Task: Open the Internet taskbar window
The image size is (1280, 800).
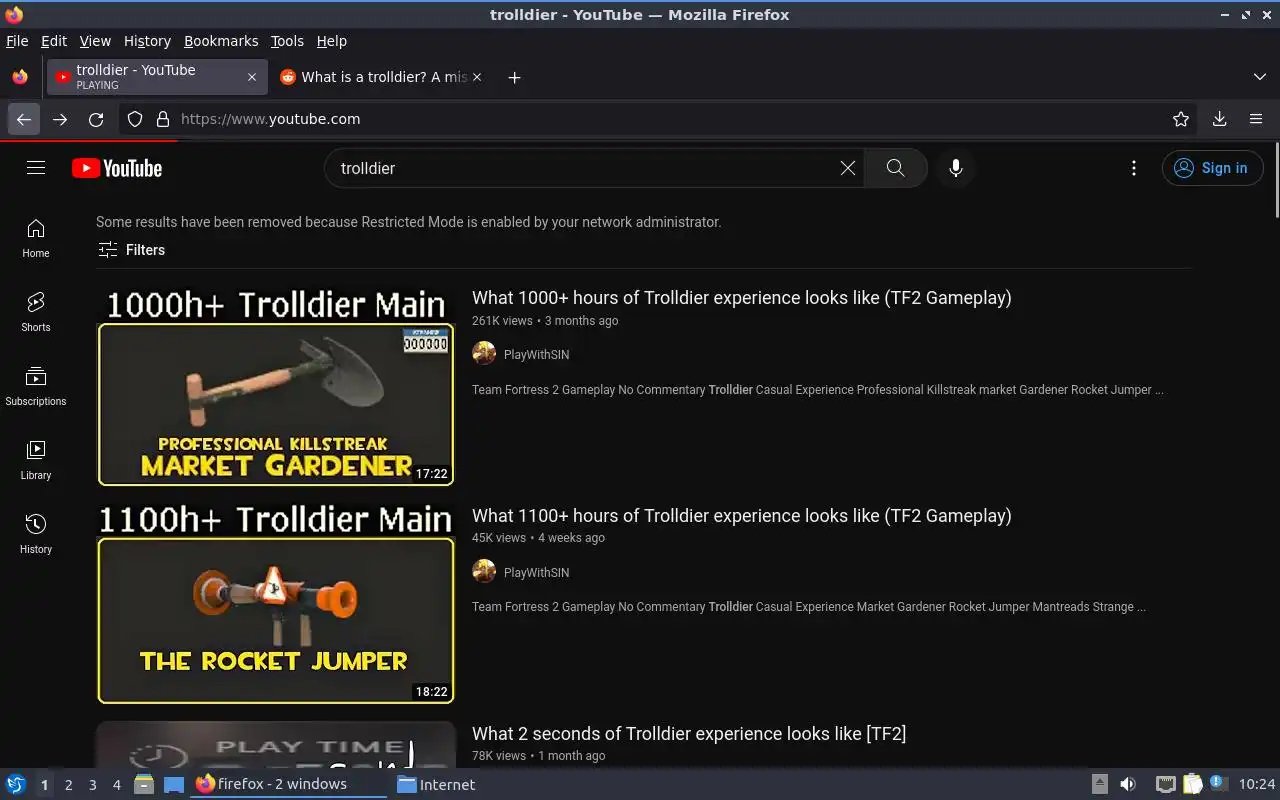Action: click(436, 785)
